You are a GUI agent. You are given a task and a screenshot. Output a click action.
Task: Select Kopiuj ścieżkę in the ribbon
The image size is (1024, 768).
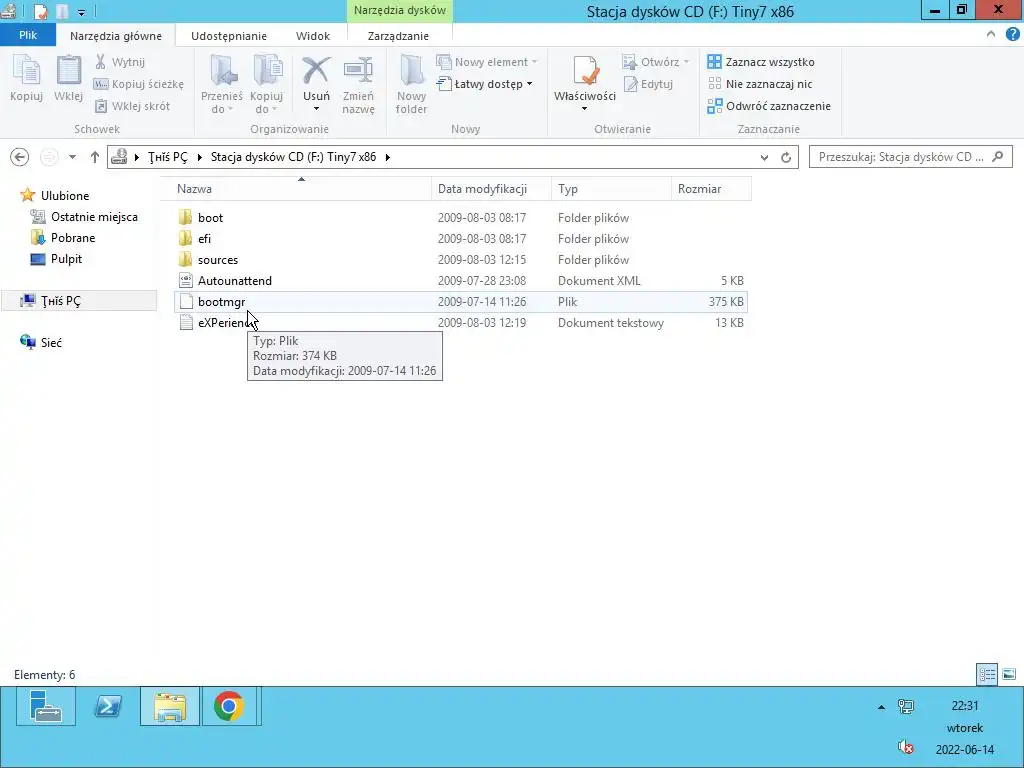[x=139, y=84]
